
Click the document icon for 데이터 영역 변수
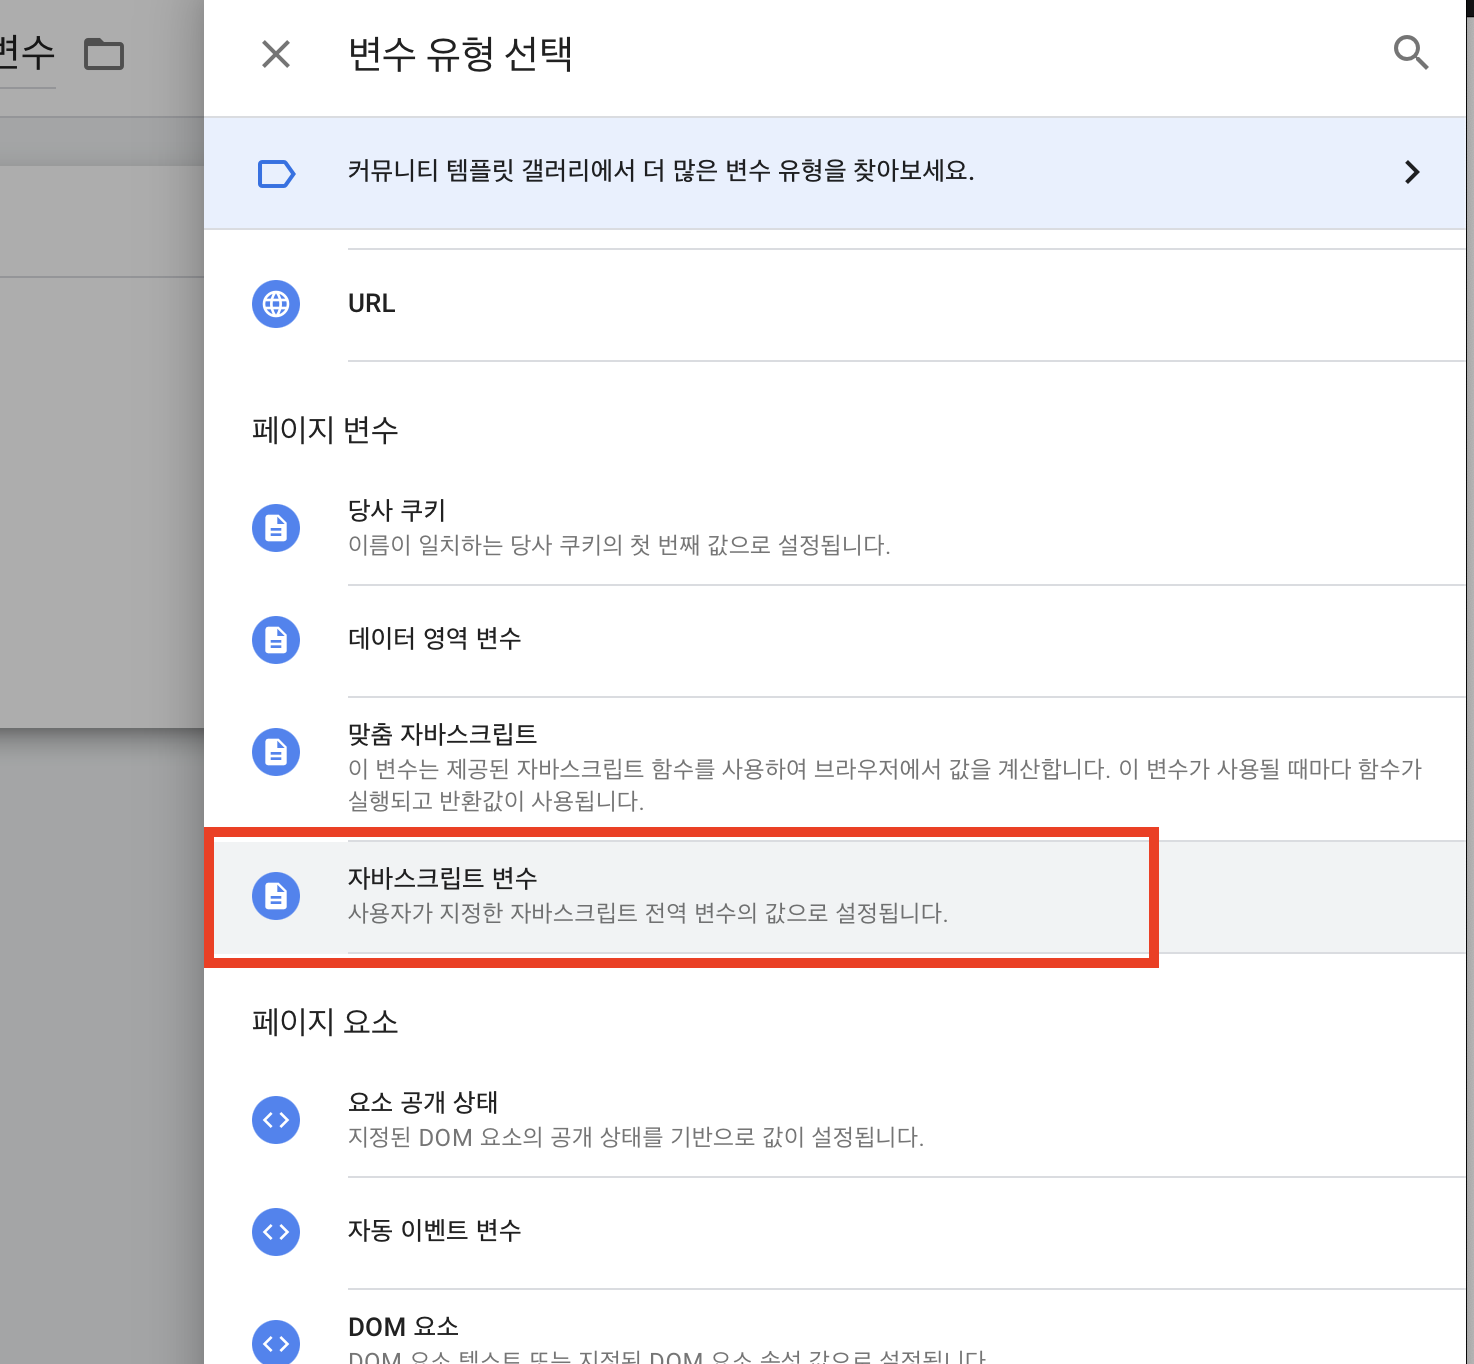pos(275,640)
